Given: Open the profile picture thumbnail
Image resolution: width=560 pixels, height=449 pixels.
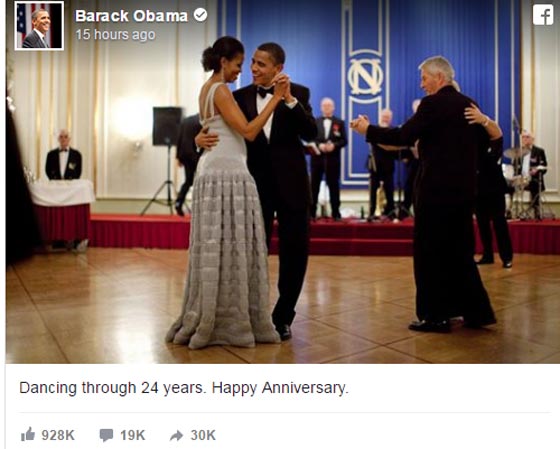Looking at the screenshot, I should 39,25.
